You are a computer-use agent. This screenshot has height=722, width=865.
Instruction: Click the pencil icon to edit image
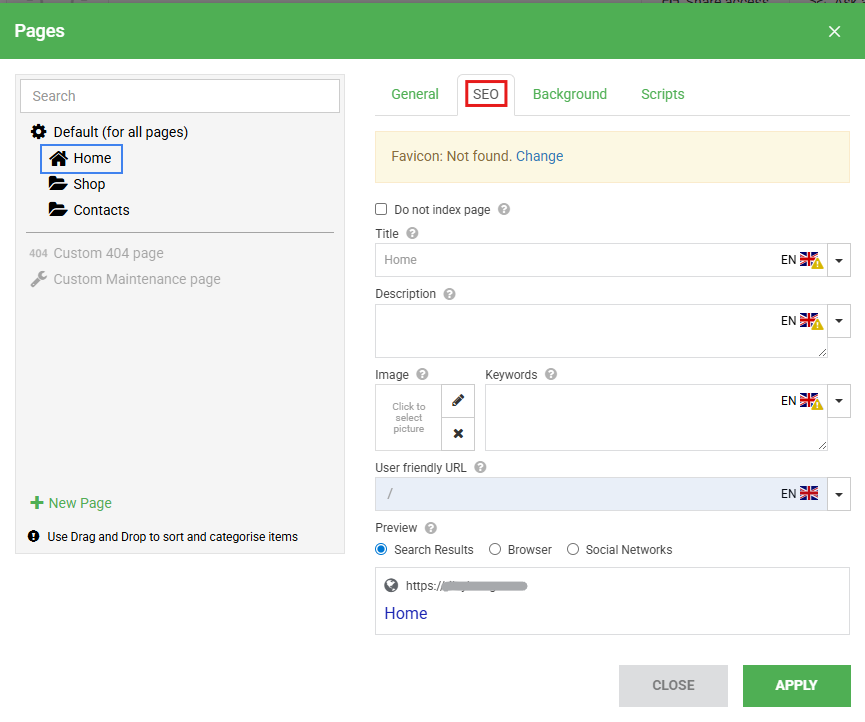458,400
